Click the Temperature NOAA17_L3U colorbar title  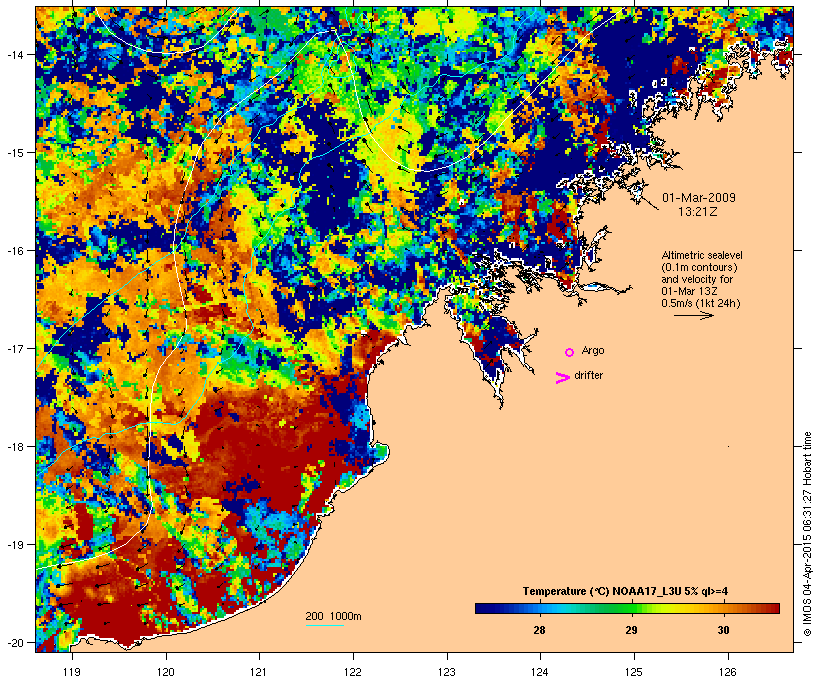pyautogui.click(x=625, y=591)
